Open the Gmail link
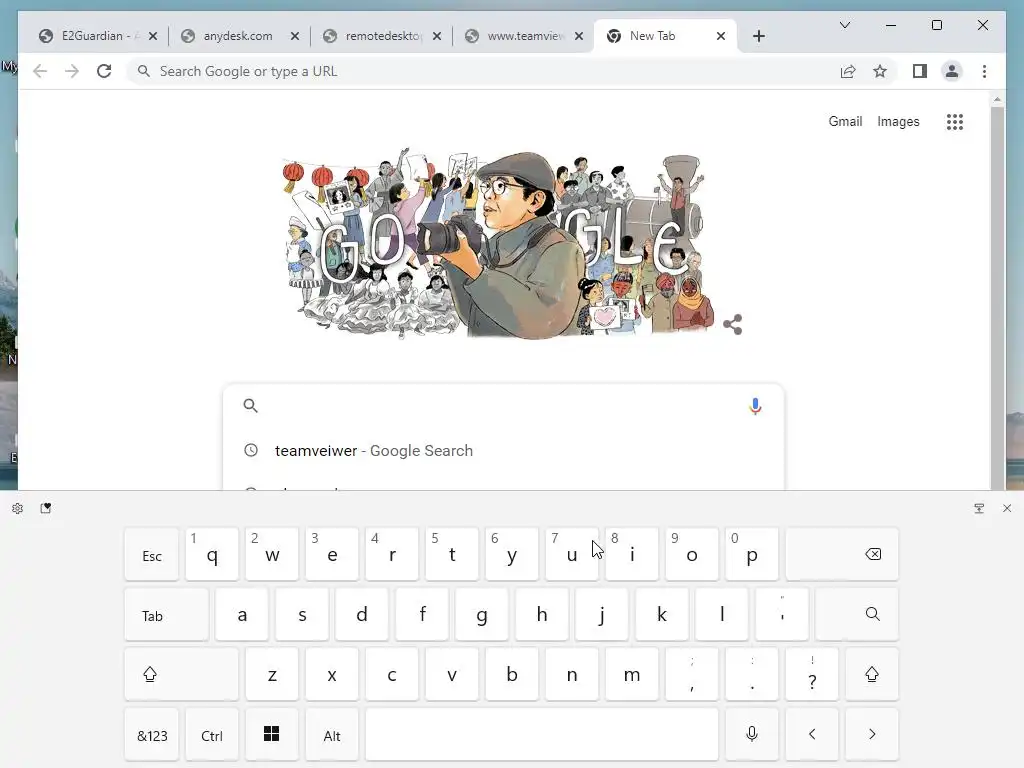1024x768 pixels. coord(845,121)
